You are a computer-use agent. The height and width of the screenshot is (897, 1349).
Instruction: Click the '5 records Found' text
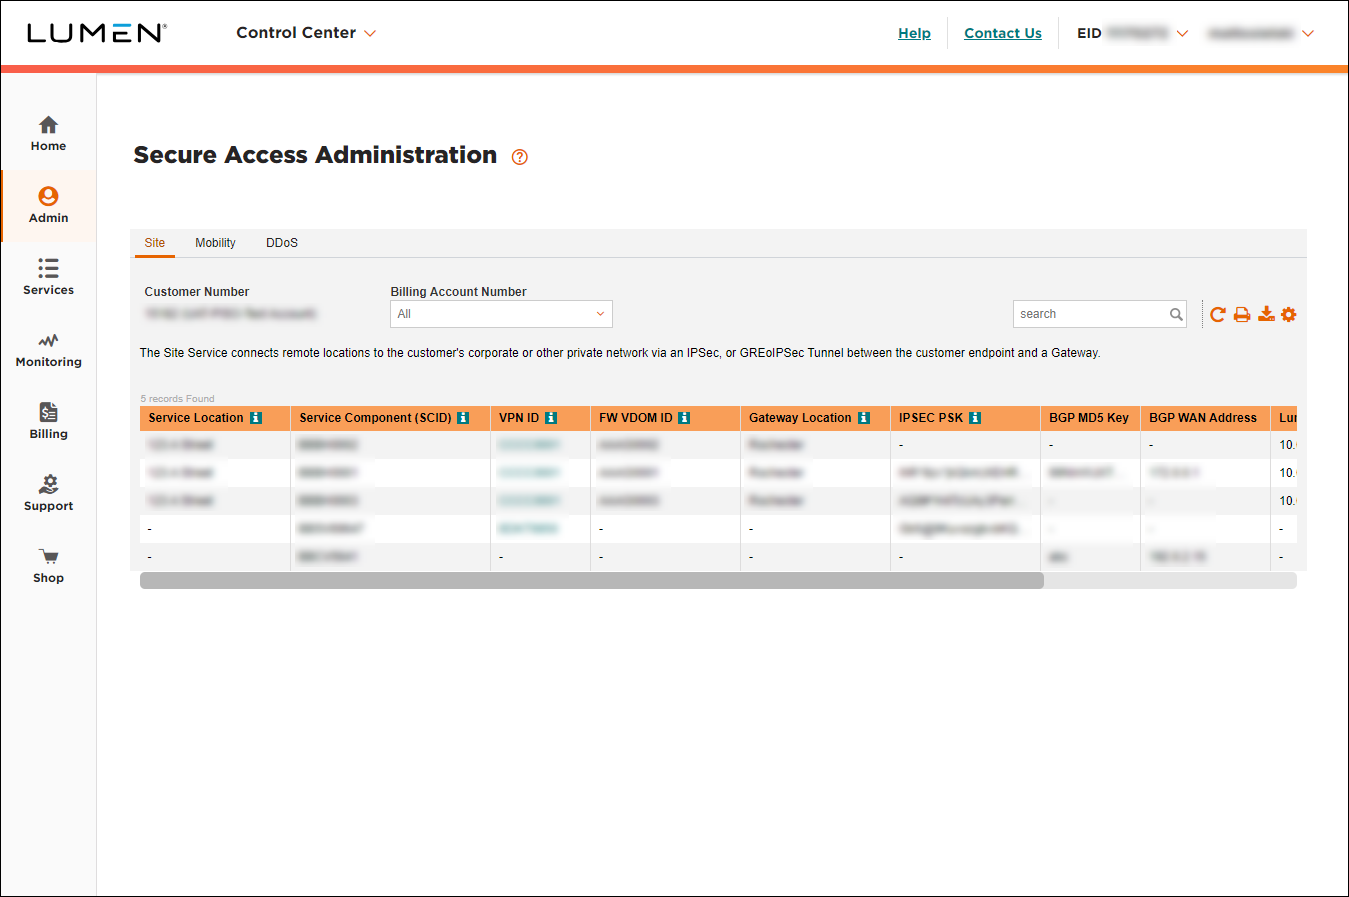click(177, 398)
